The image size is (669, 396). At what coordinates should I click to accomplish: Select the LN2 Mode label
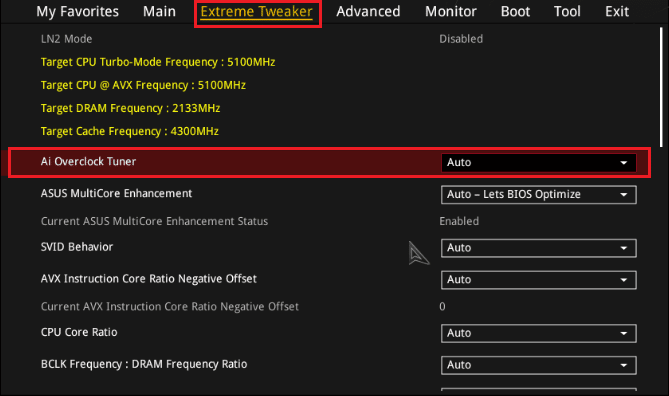tap(66, 39)
